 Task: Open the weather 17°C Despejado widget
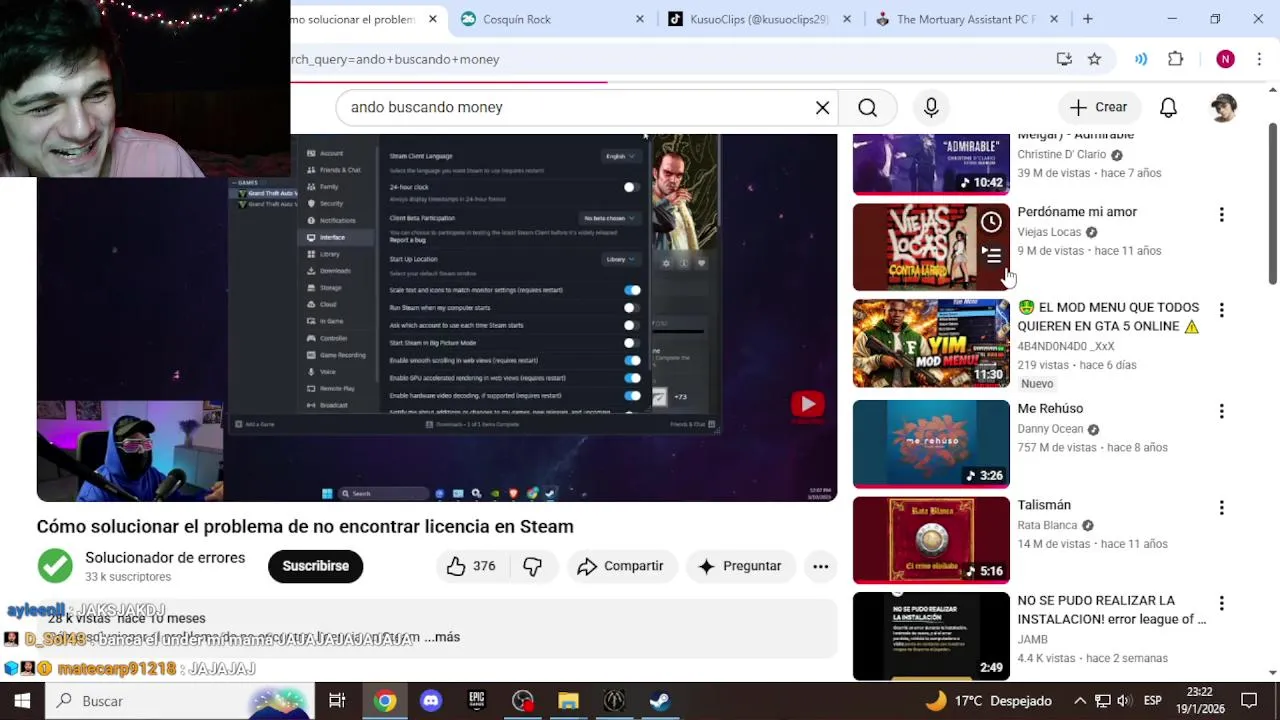point(990,701)
